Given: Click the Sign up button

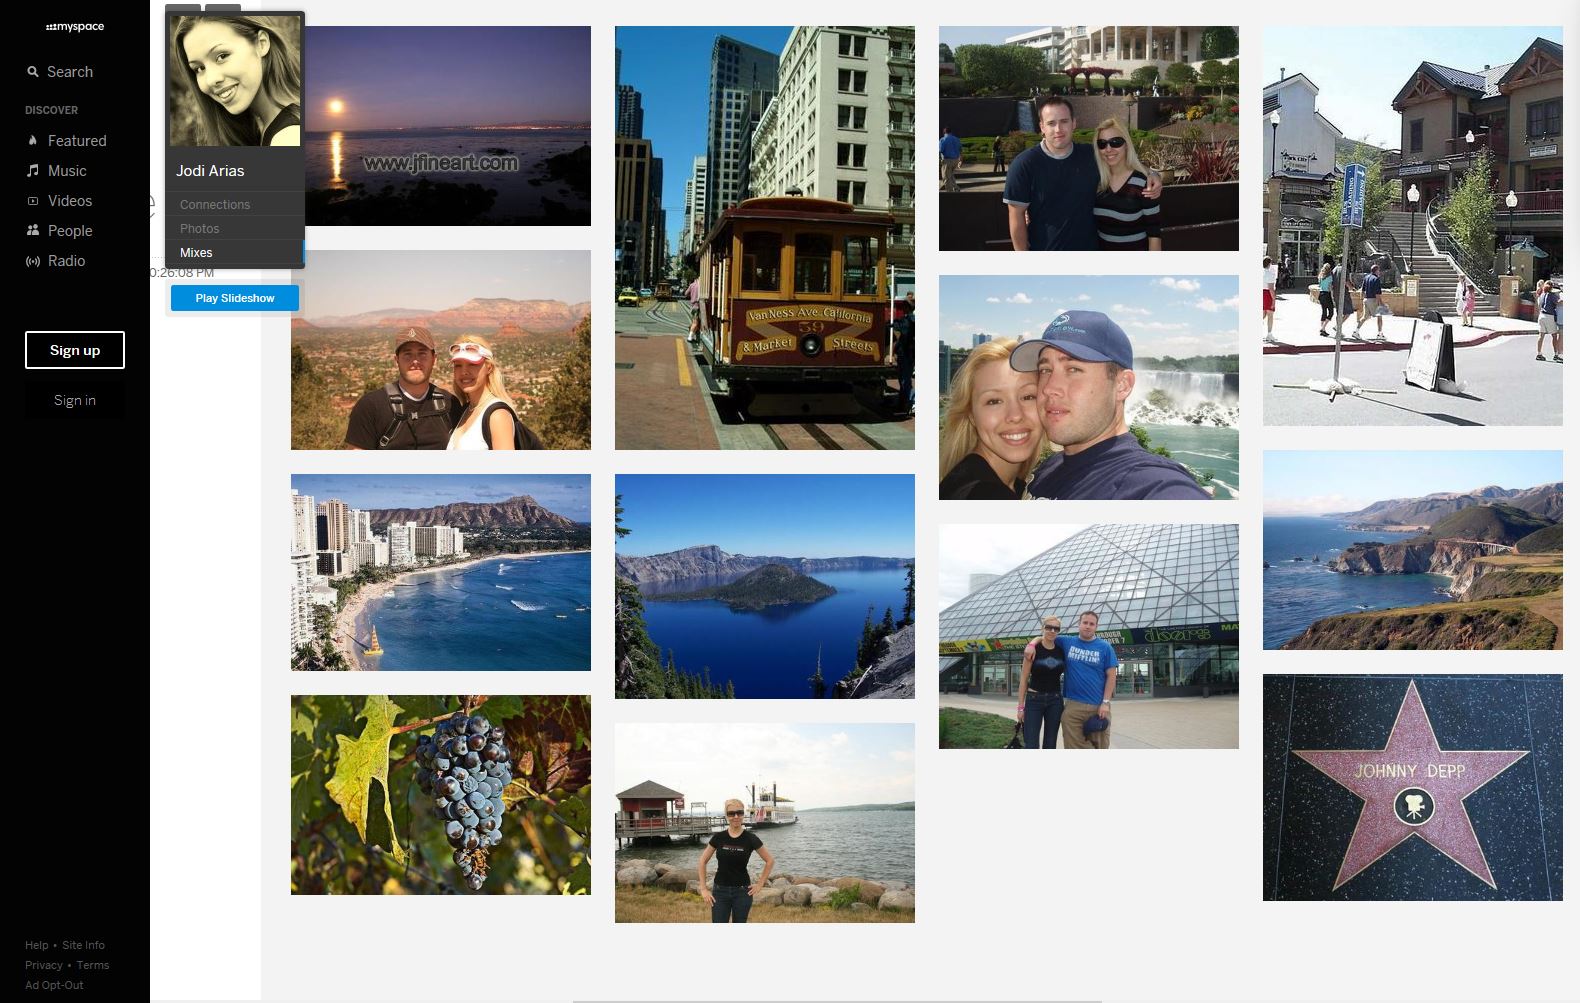Looking at the screenshot, I should [75, 350].
